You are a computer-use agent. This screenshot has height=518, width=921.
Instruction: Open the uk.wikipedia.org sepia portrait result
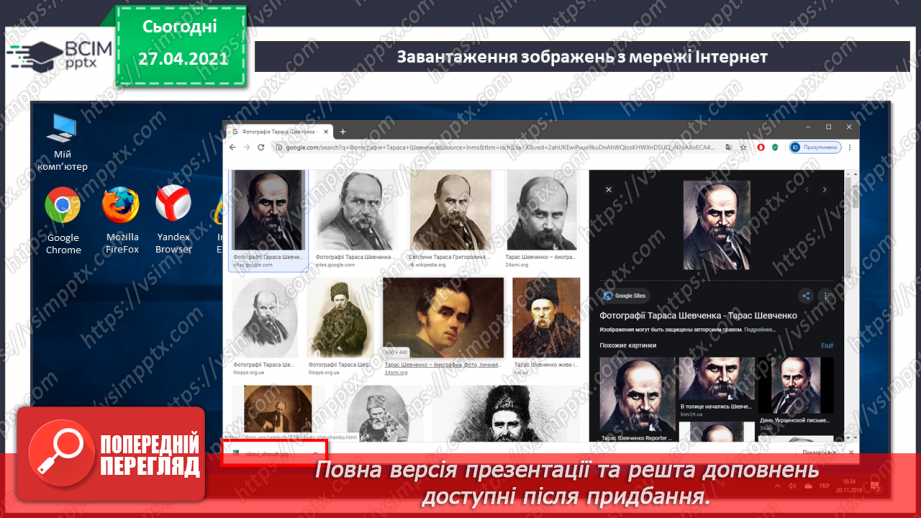click(451, 211)
